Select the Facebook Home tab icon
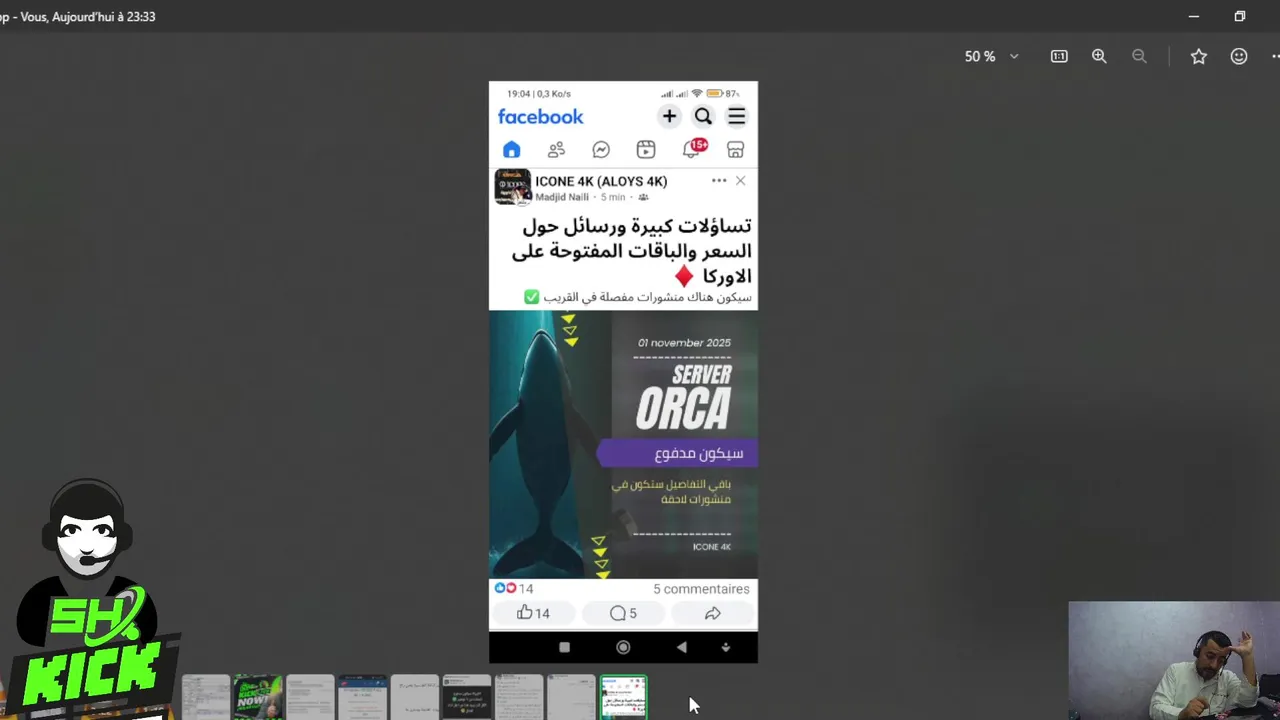The image size is (1280, 720). tap(511, 149)
